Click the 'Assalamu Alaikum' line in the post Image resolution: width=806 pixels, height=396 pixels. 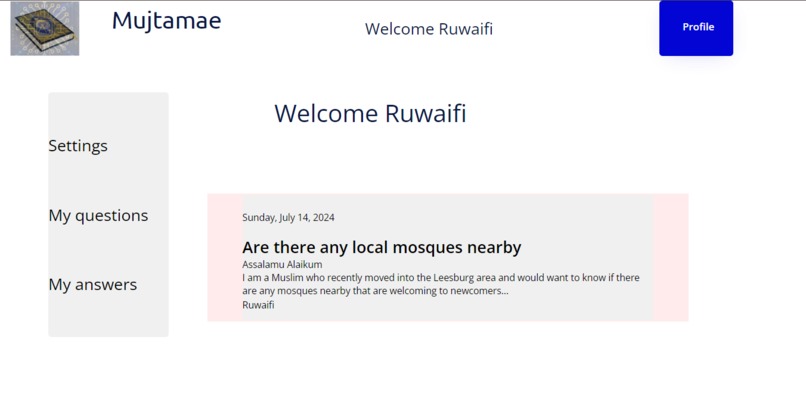(282, 265)
